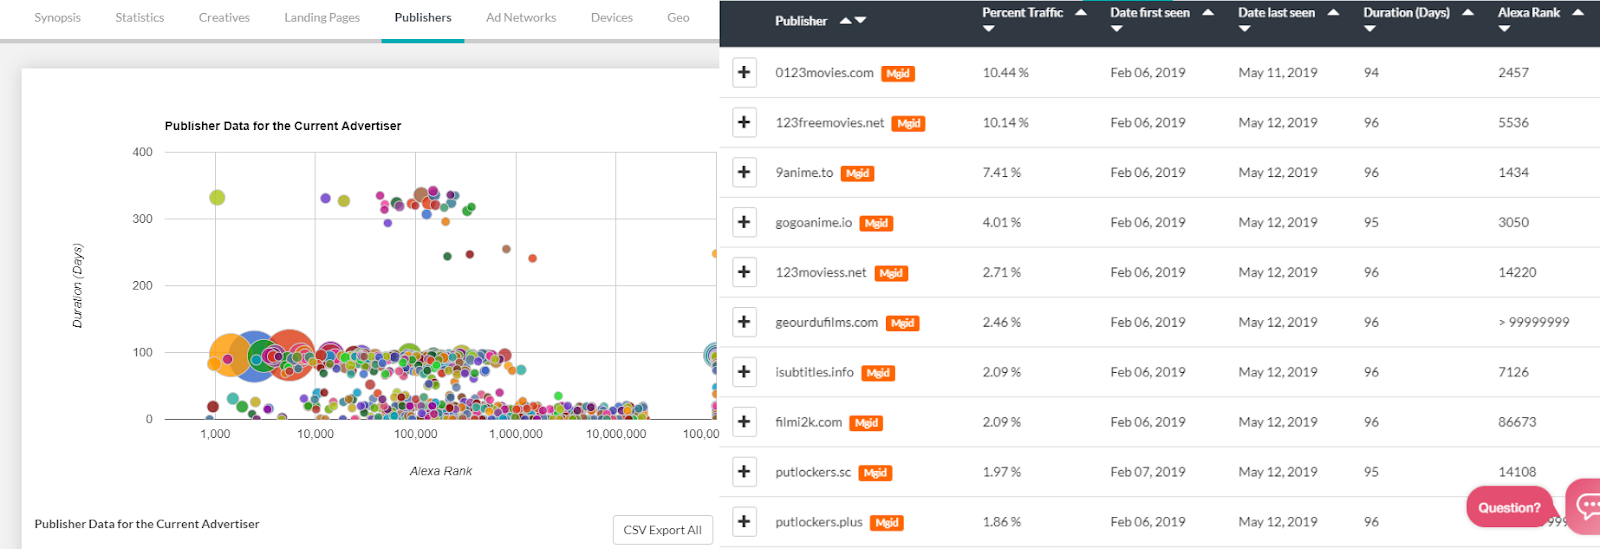Click chart title 'Publisher Data for the Current Advertiser'
The width and height of the screenshot is (1600, 549).
pos(283,126)
